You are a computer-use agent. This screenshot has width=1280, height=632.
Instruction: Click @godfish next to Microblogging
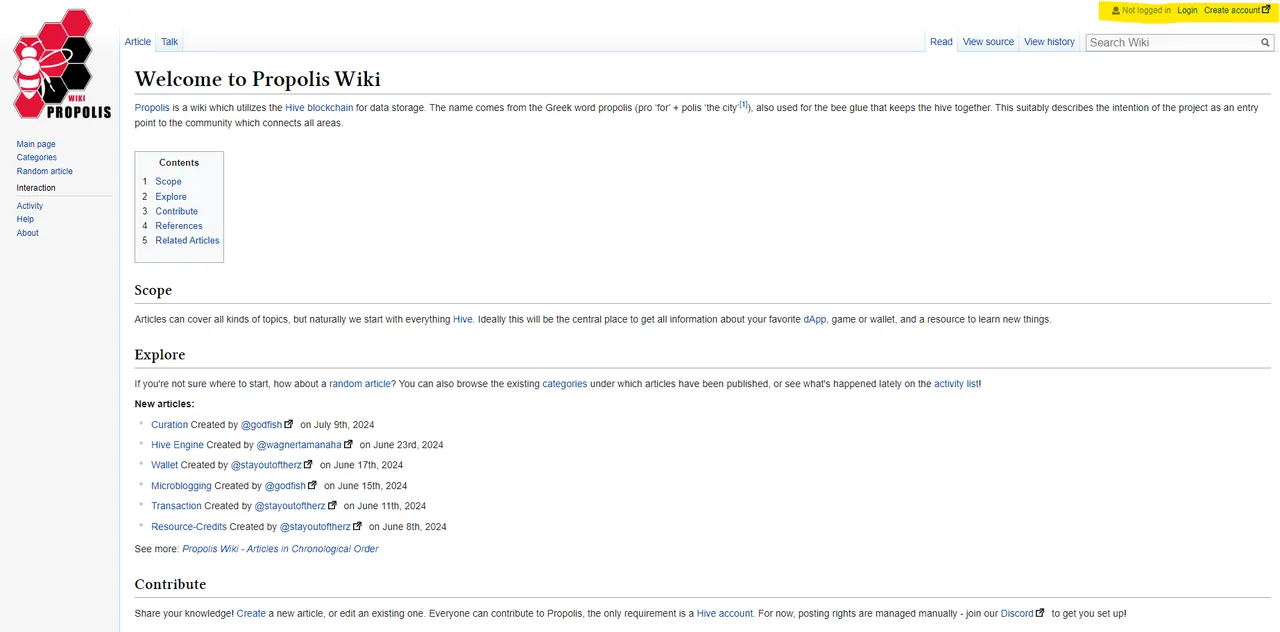coord(285,486)
